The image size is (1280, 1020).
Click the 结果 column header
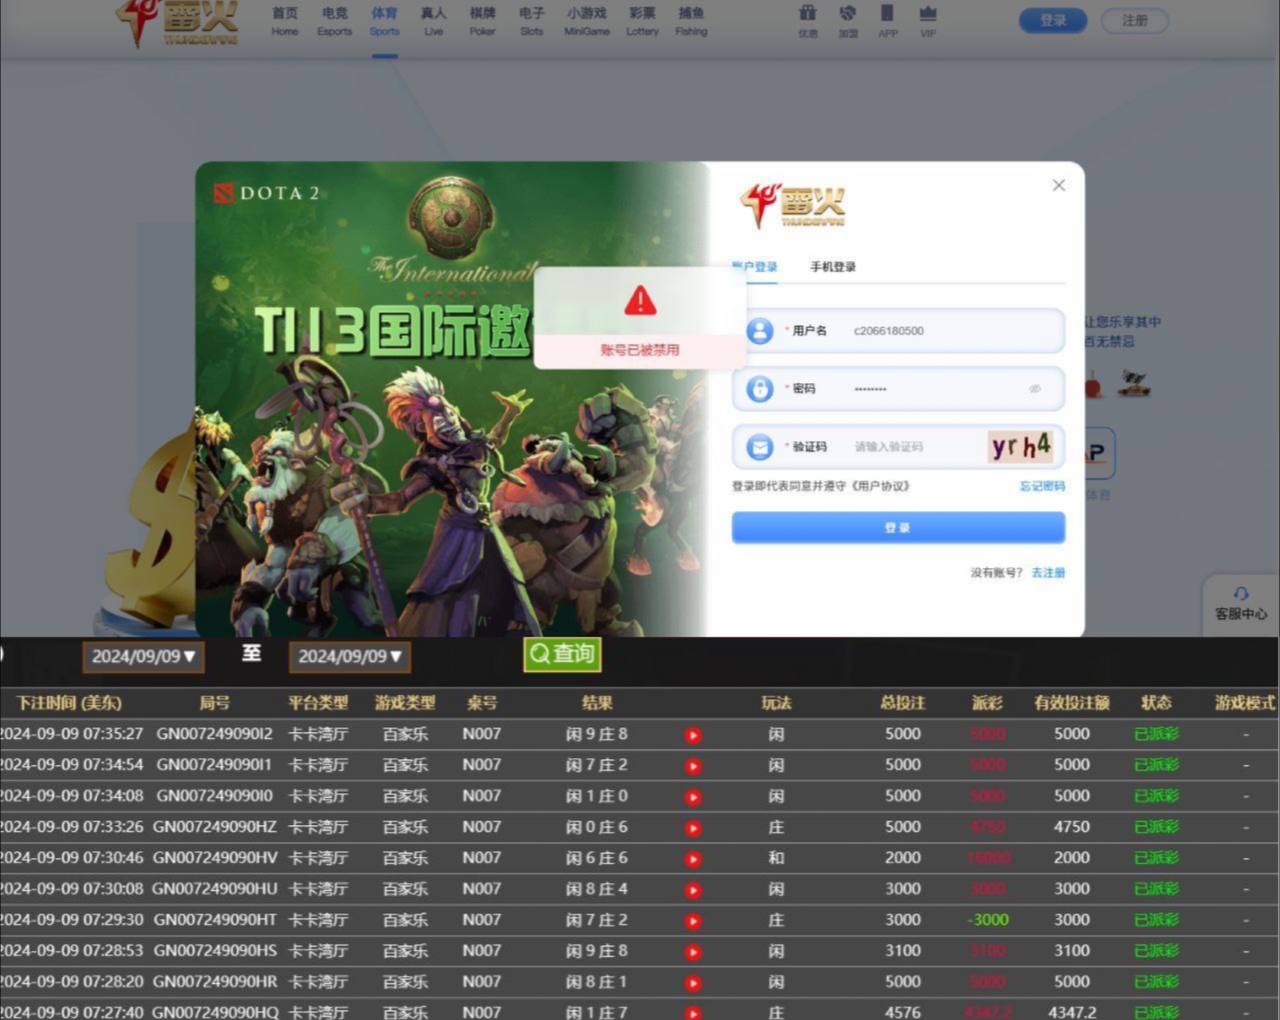point(597,703)
